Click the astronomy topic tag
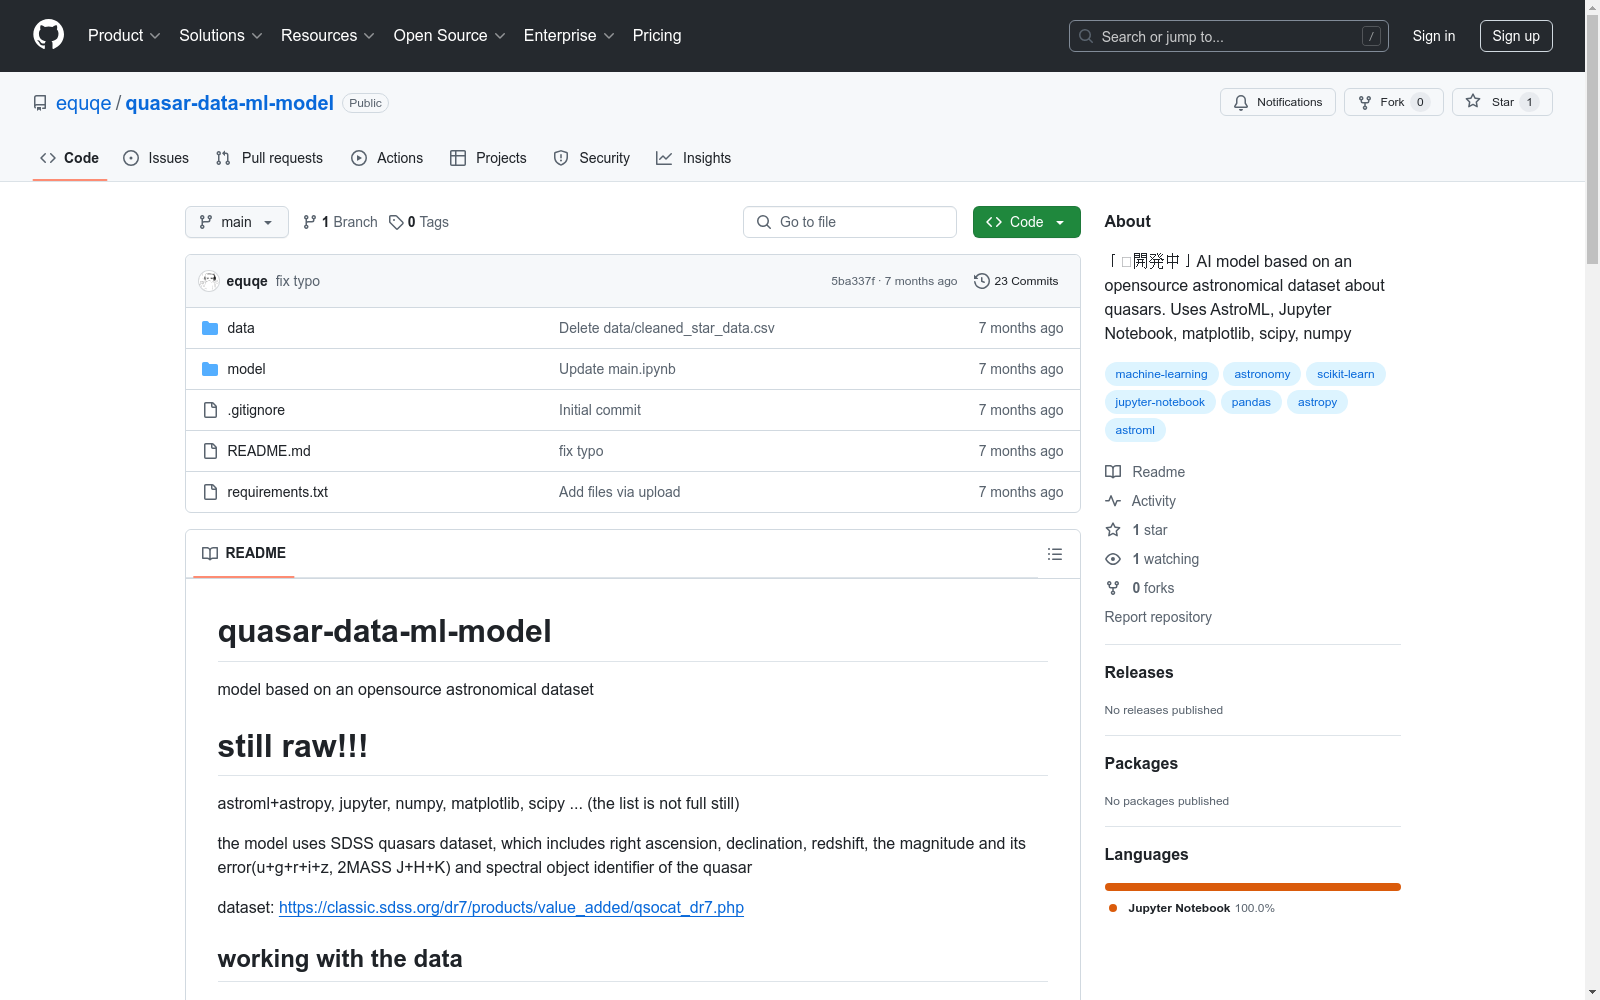Image resolution: width=1600 pixels, height=1000 pixels. click(x=1262, y=374)
